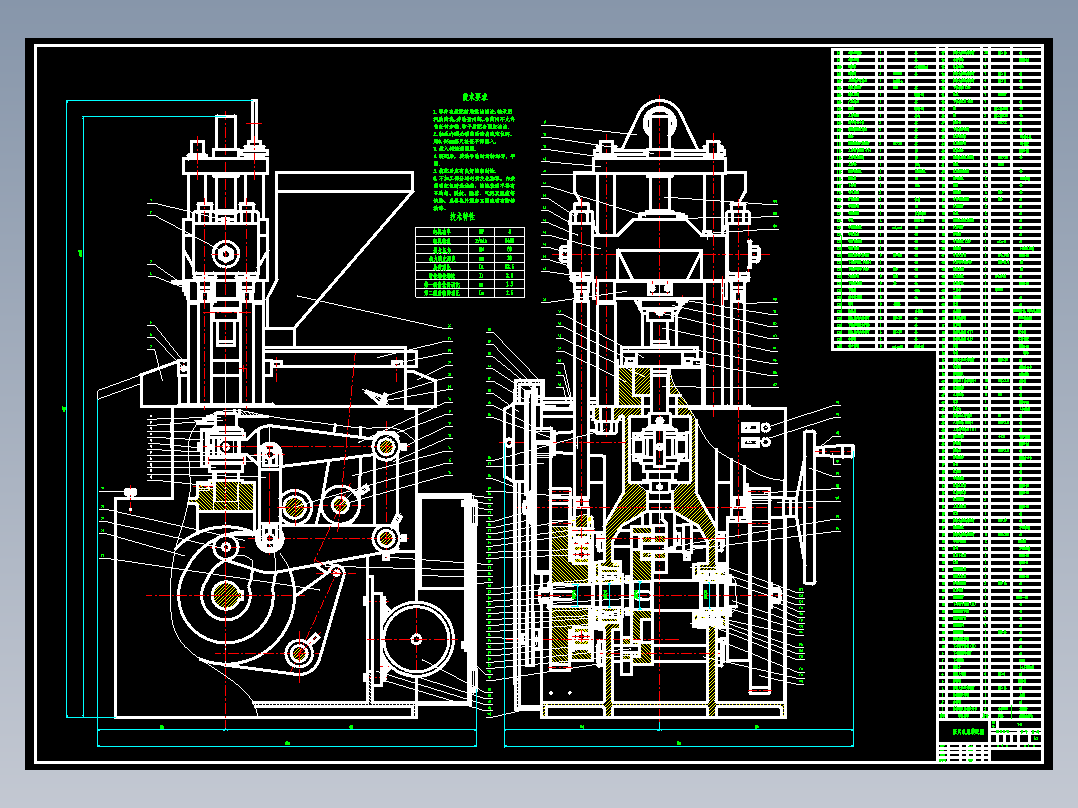Select the green technical notes paragraph block
Screen dimensions: 1078x808
click(474, 159)
